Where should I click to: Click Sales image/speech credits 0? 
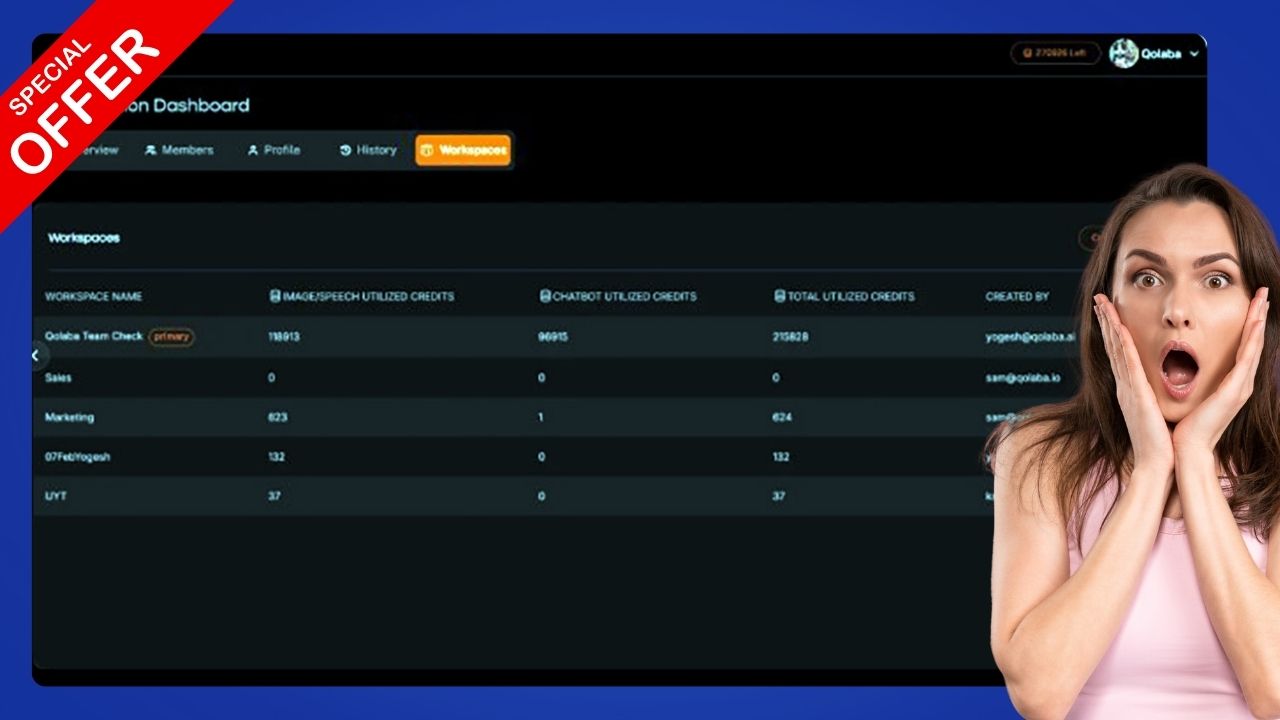click(x=271, y=378)
